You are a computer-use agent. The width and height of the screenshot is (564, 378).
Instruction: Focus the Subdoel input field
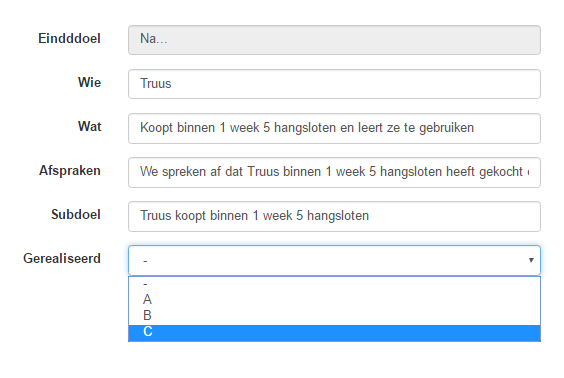tap(334, 216)
